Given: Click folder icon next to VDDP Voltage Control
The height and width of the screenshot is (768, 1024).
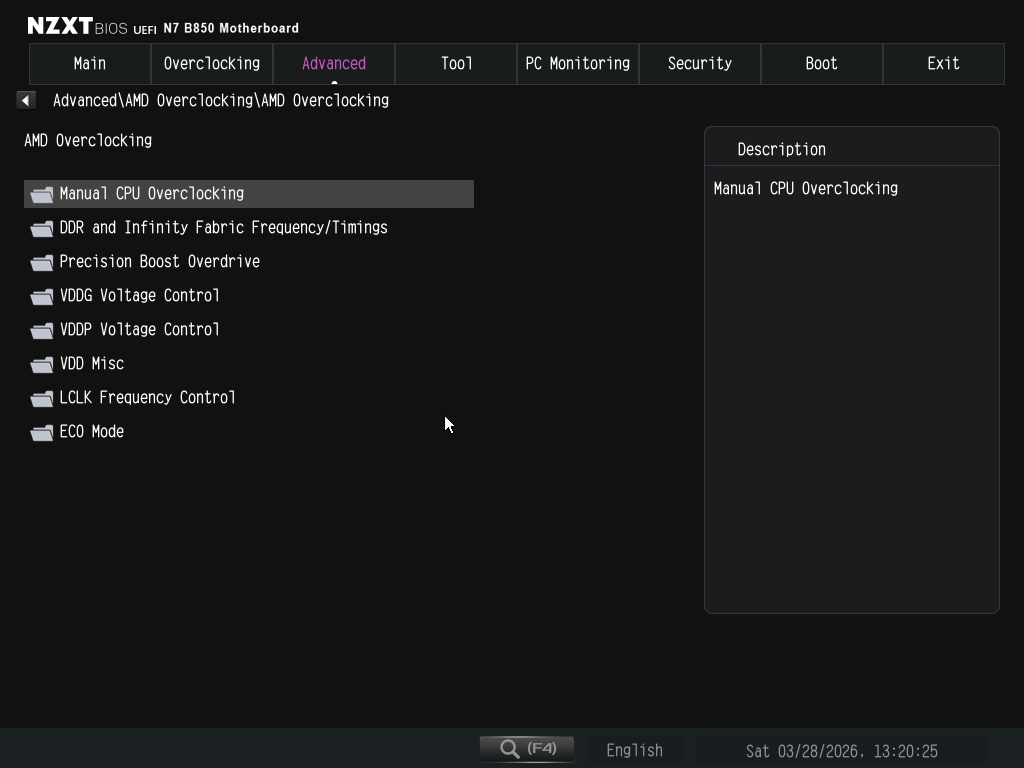Looking at the screenshot, I should click(x=42, y=330).
